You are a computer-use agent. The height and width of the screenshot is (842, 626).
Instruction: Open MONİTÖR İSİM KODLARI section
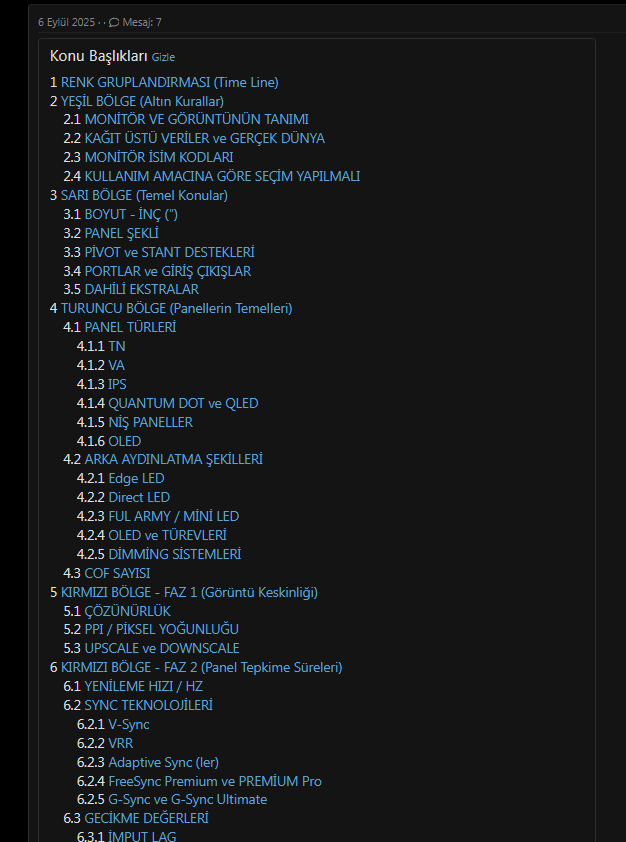click(159, 157)
